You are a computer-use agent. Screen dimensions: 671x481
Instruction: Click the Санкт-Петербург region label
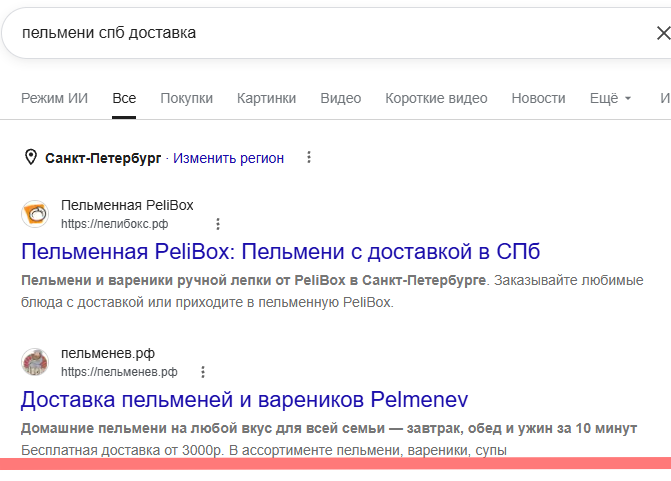coord(103,158)
